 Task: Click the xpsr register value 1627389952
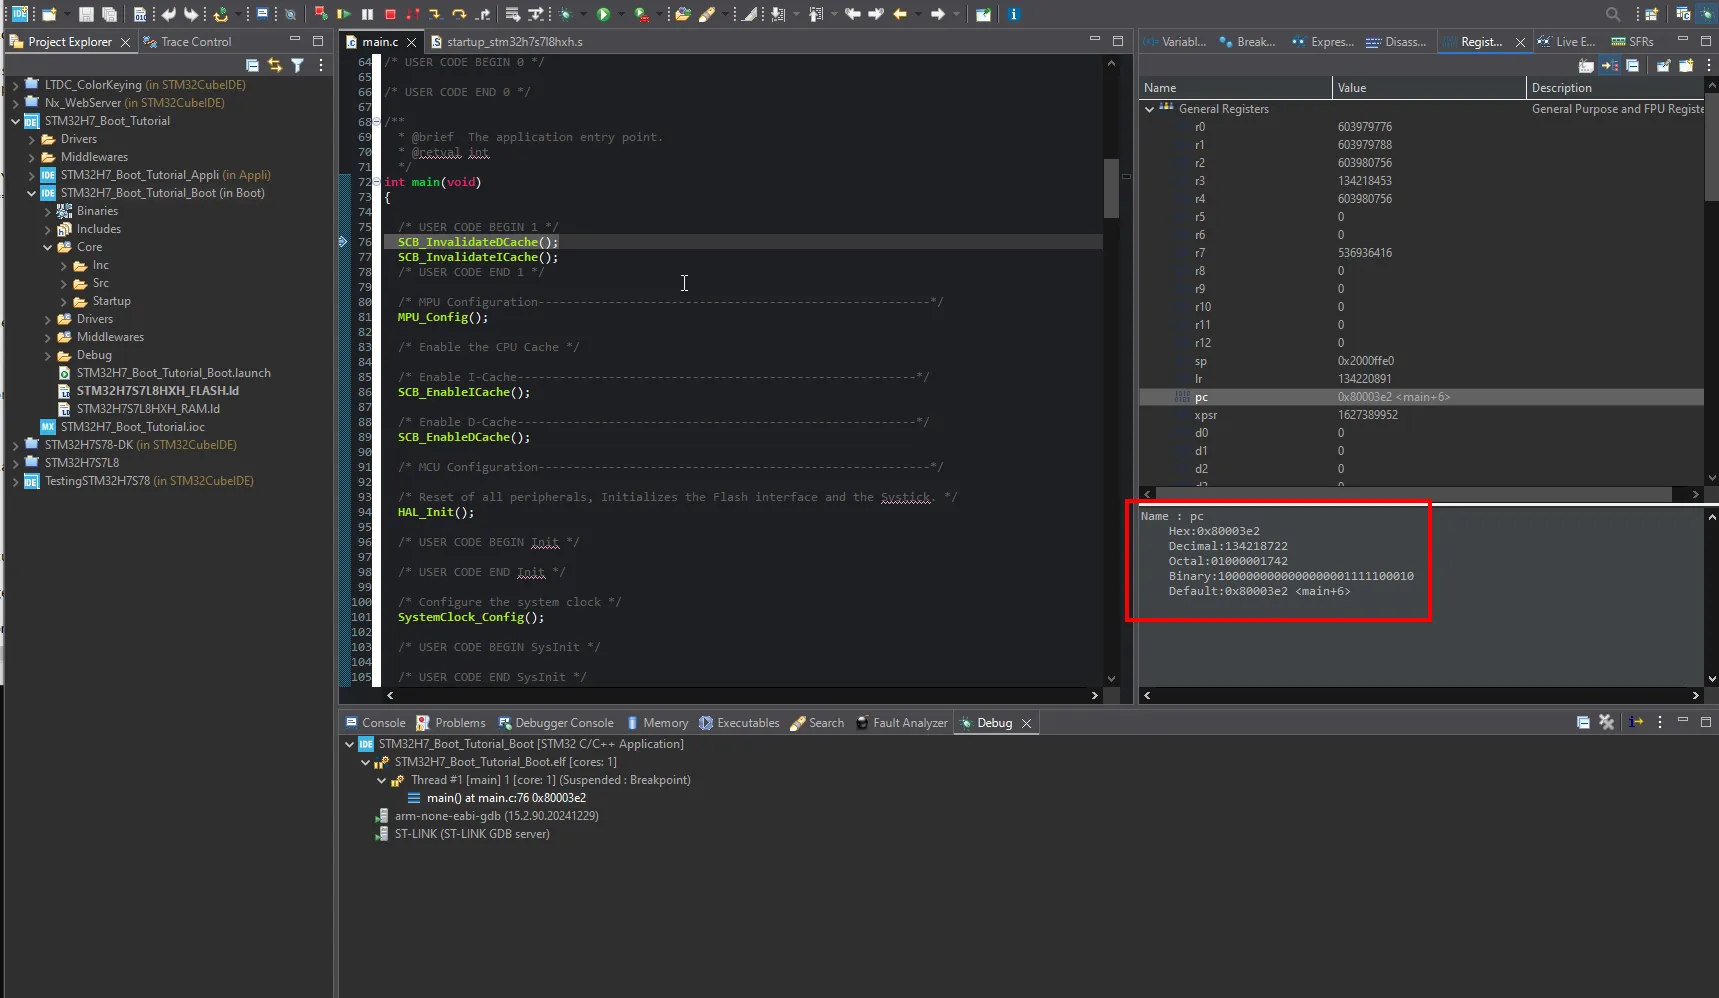[x=1368, y=415]
